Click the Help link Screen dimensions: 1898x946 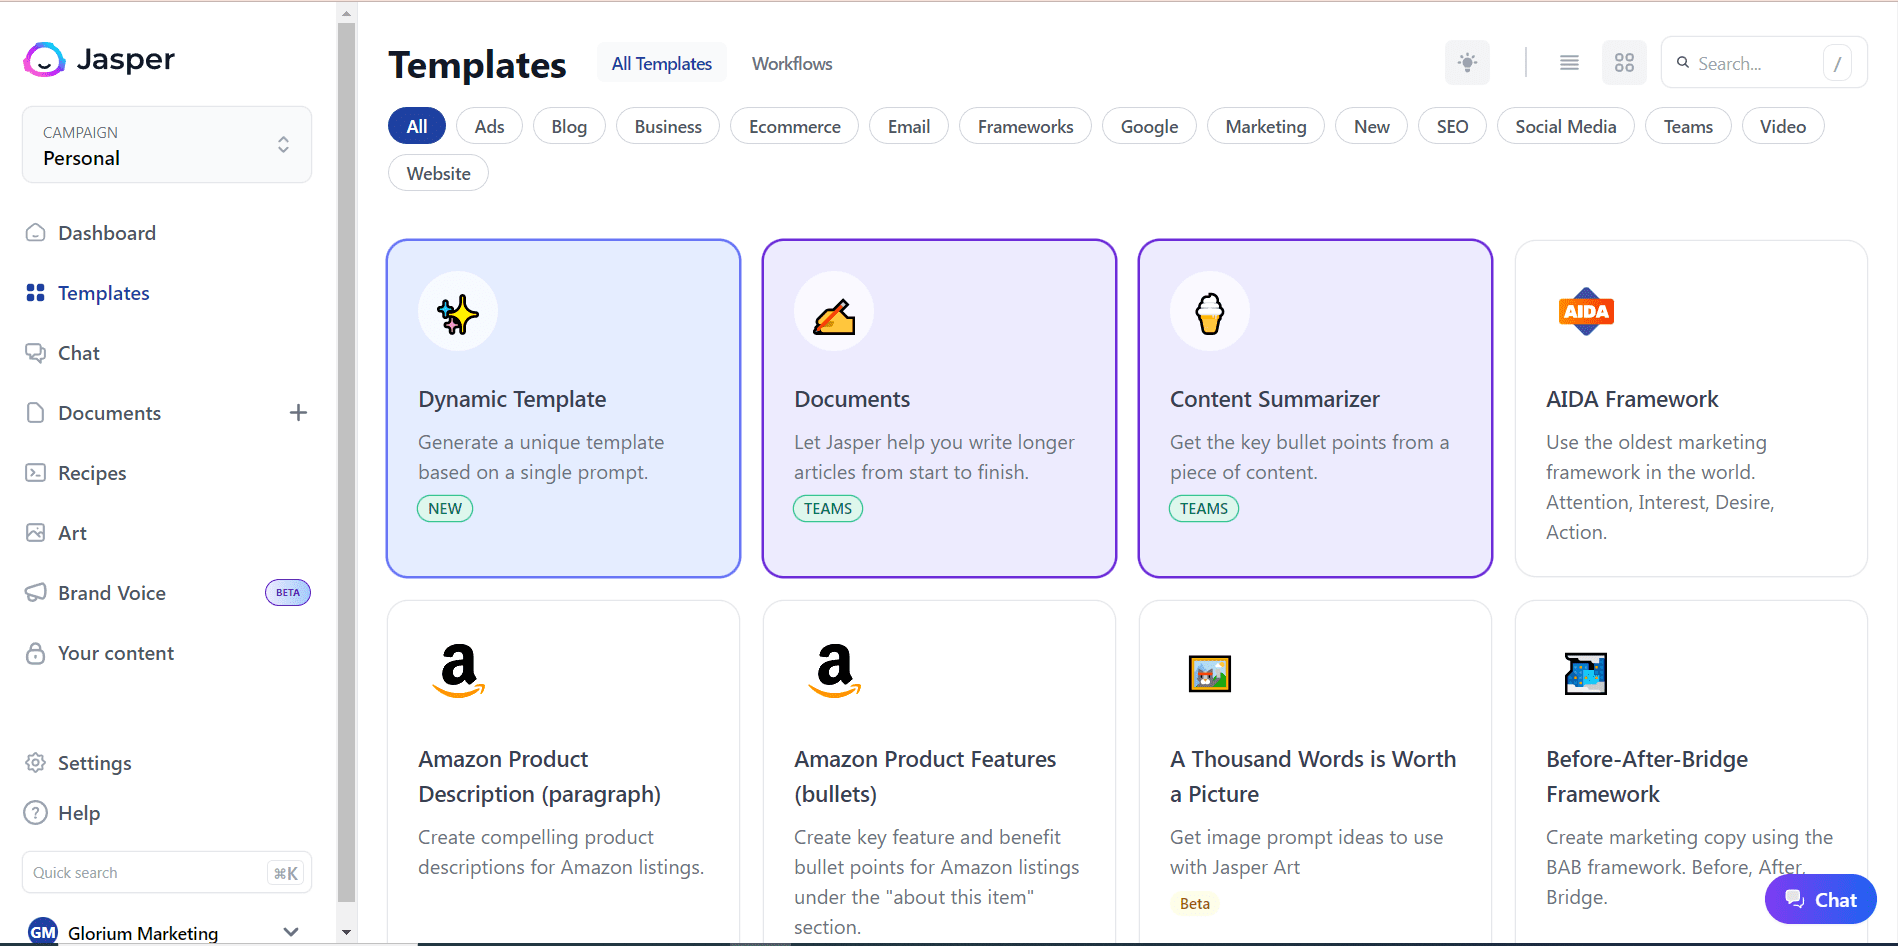pos(79,812)
